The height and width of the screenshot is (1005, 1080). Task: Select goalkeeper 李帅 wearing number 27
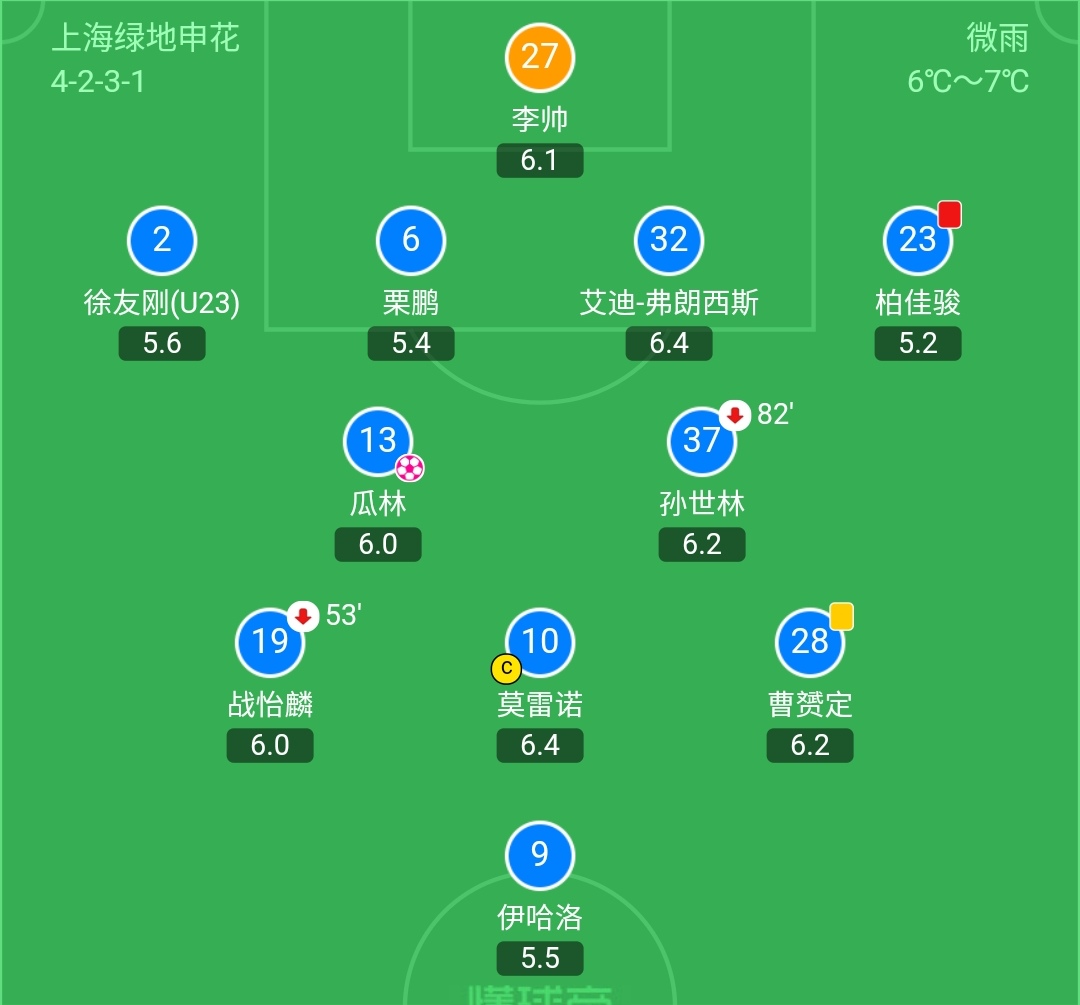coord(540,57)
